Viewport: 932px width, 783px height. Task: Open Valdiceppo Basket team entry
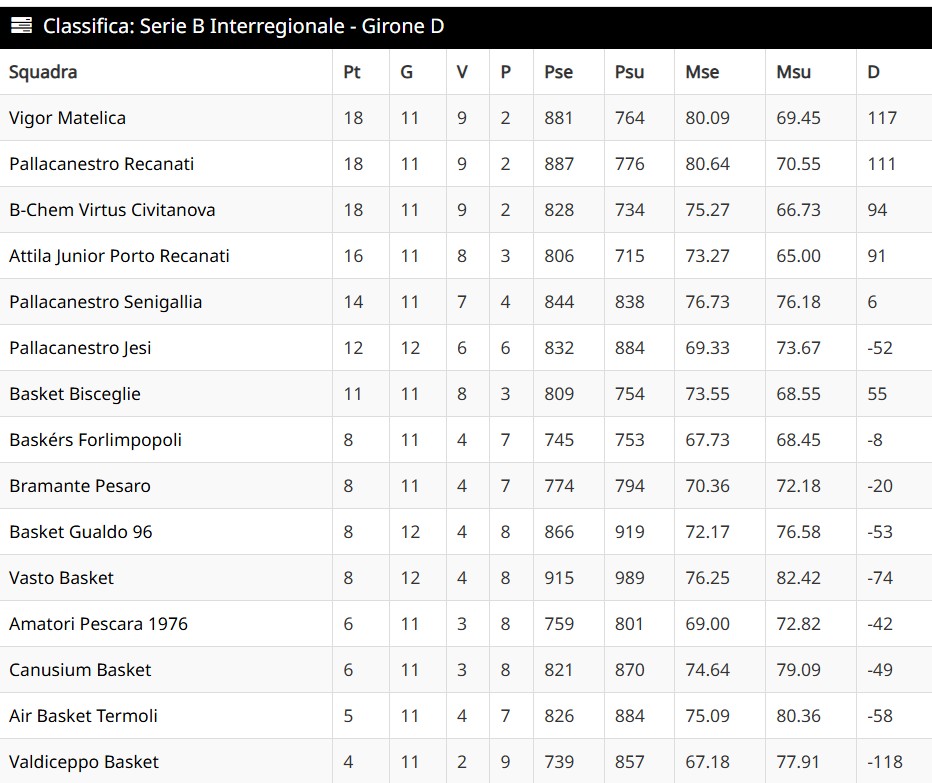click(83, 762)
